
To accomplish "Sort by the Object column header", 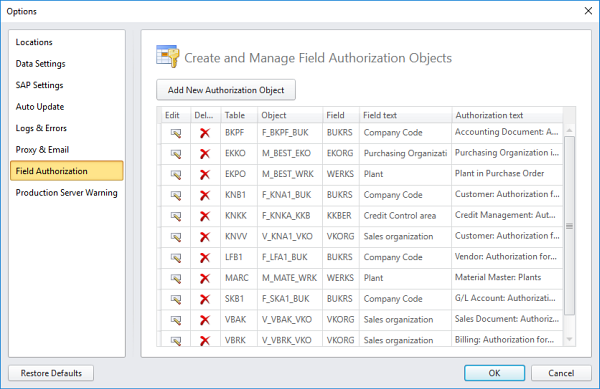I will [290, 115].
